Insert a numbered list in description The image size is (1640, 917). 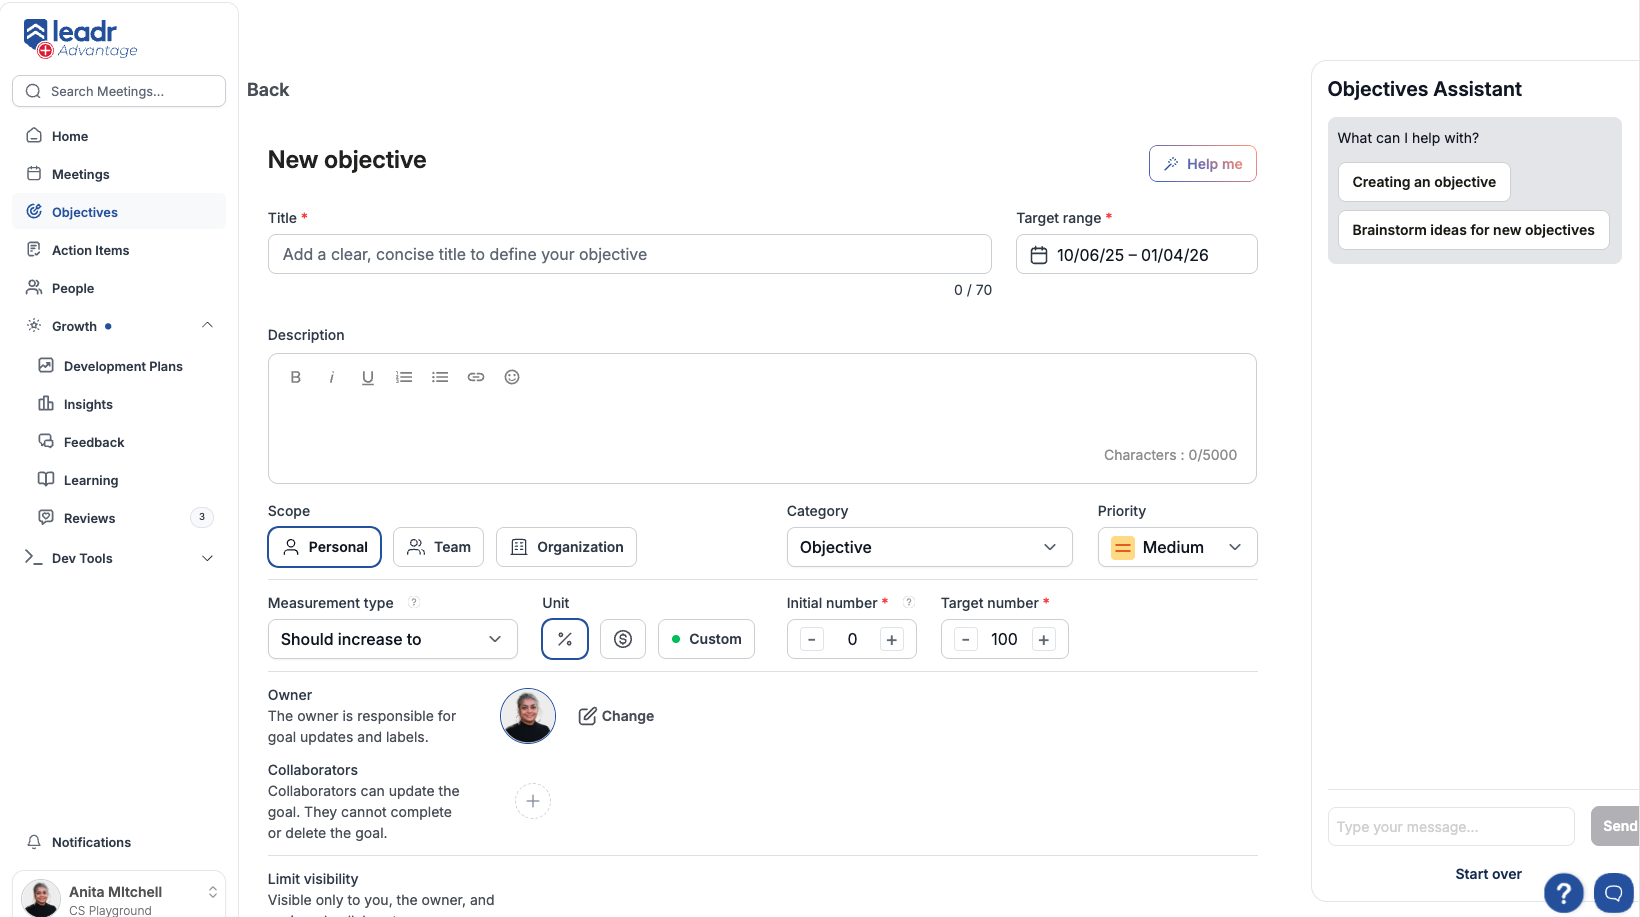coord(404,377)
